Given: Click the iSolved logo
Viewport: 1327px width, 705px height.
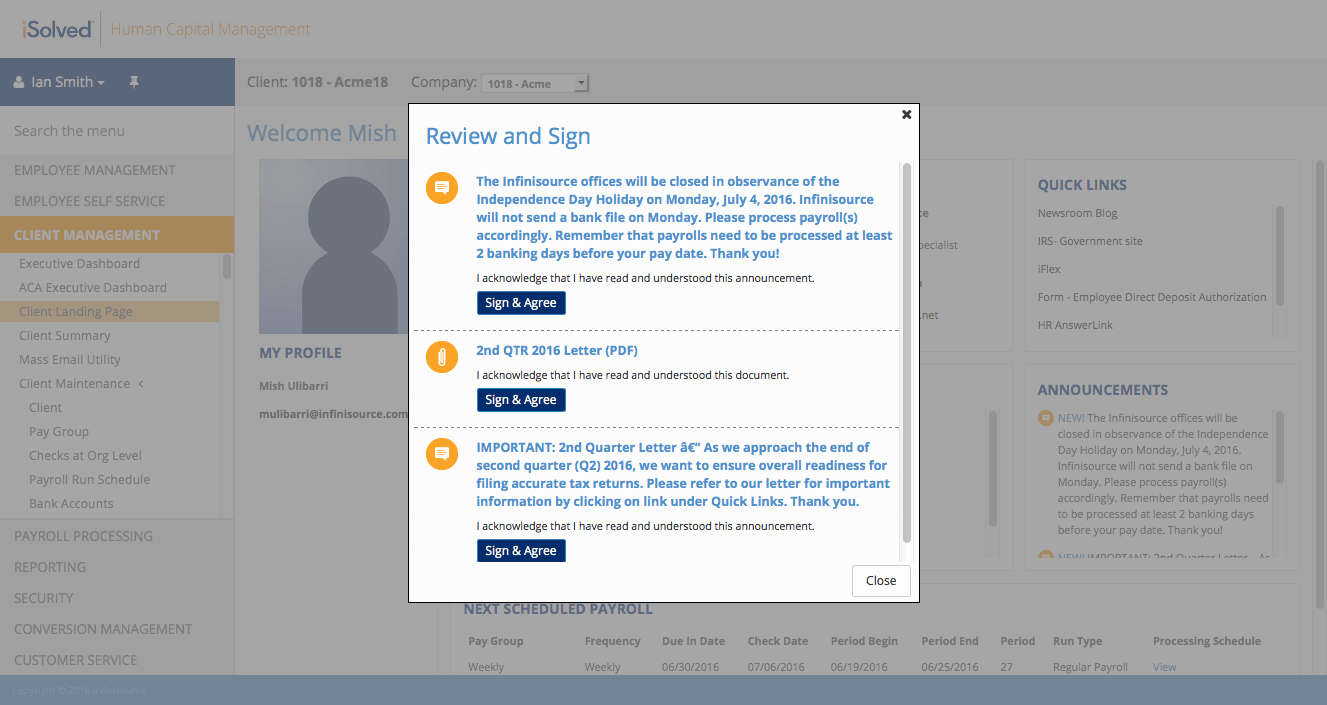Looking at the screenshot, I should (x=55, y=28).
